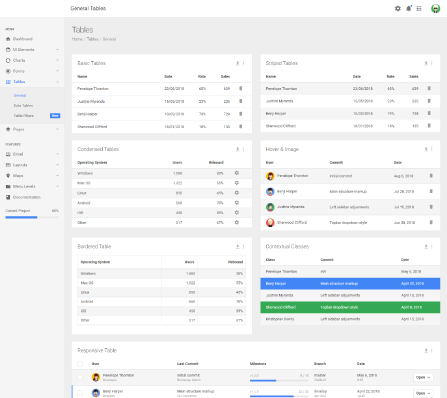Go to Tables in the breadcrumb
The height and width of the screenshot is (398, 447).
(92, 39)
